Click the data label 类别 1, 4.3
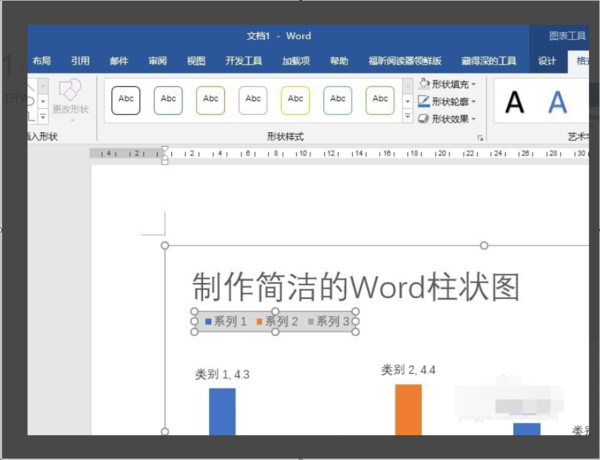 click(222, 375)
